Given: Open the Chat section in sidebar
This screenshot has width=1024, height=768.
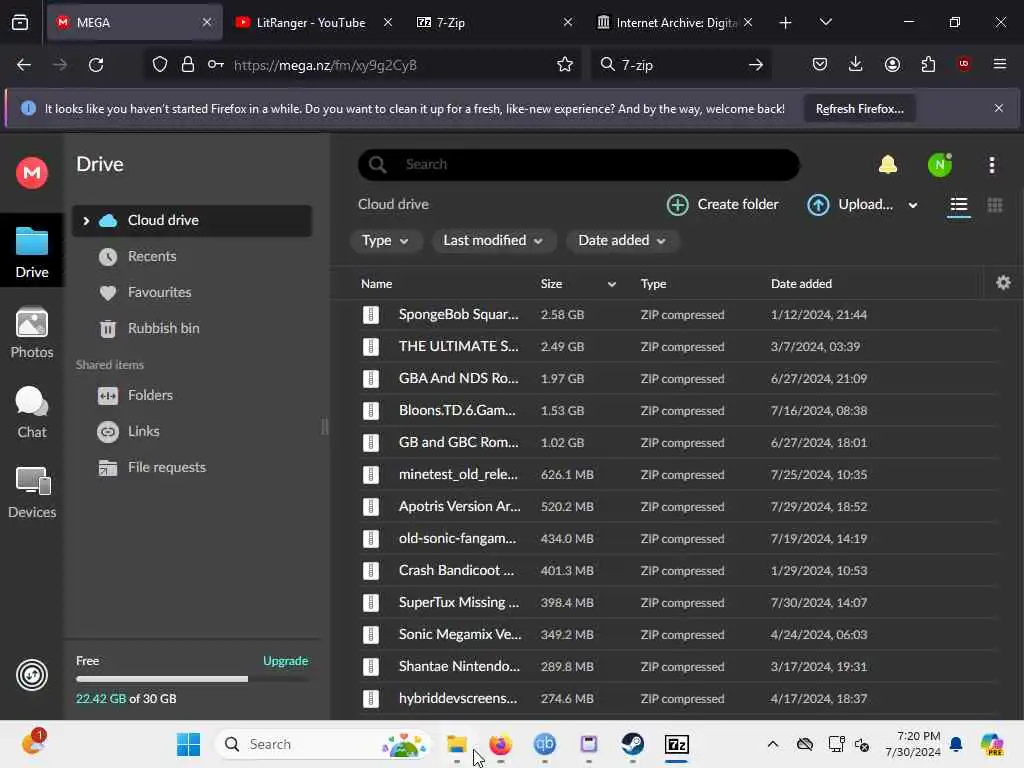Looking at the screenshot, I should tap(31, 413).
